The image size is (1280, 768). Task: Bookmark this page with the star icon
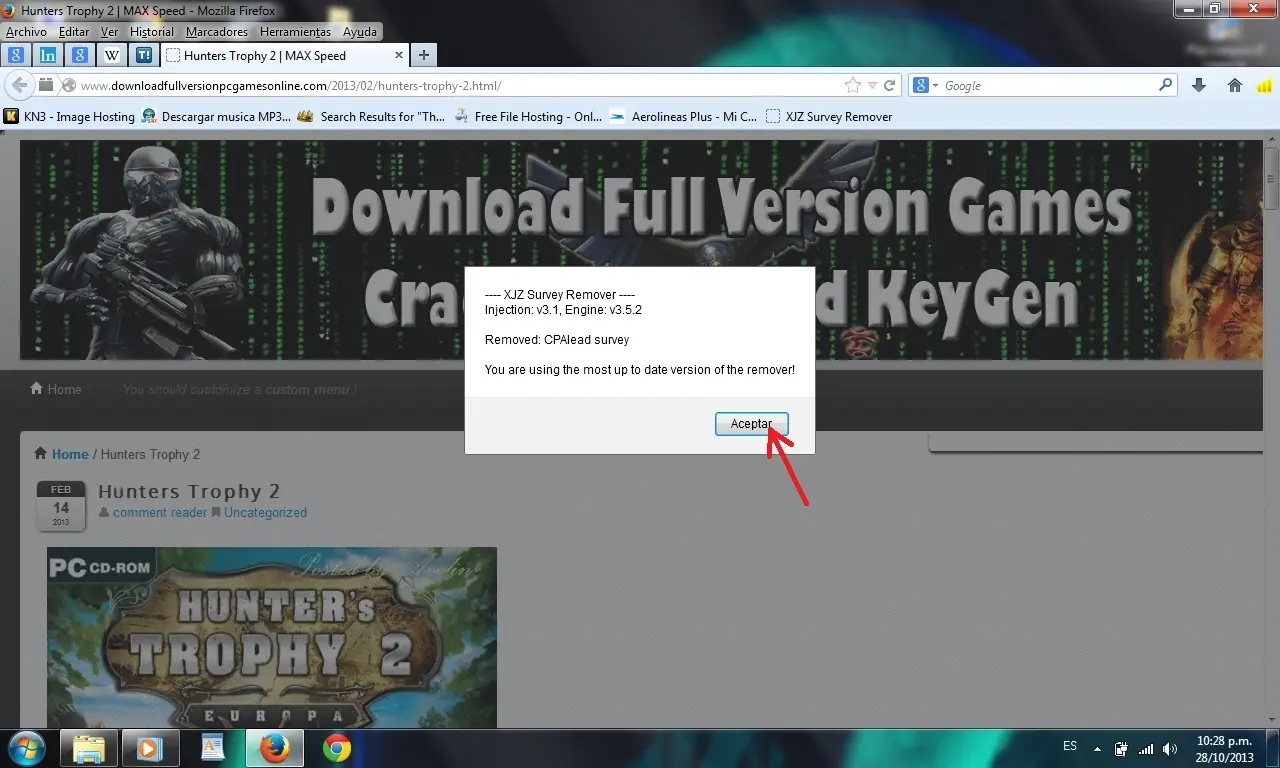[x=853, y=86]
